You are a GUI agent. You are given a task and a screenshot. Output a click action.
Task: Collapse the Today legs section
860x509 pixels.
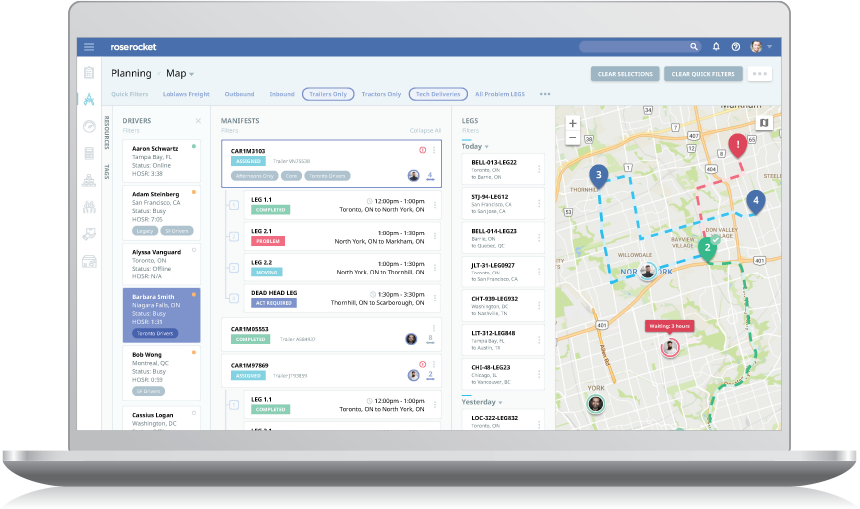[486, 146]
